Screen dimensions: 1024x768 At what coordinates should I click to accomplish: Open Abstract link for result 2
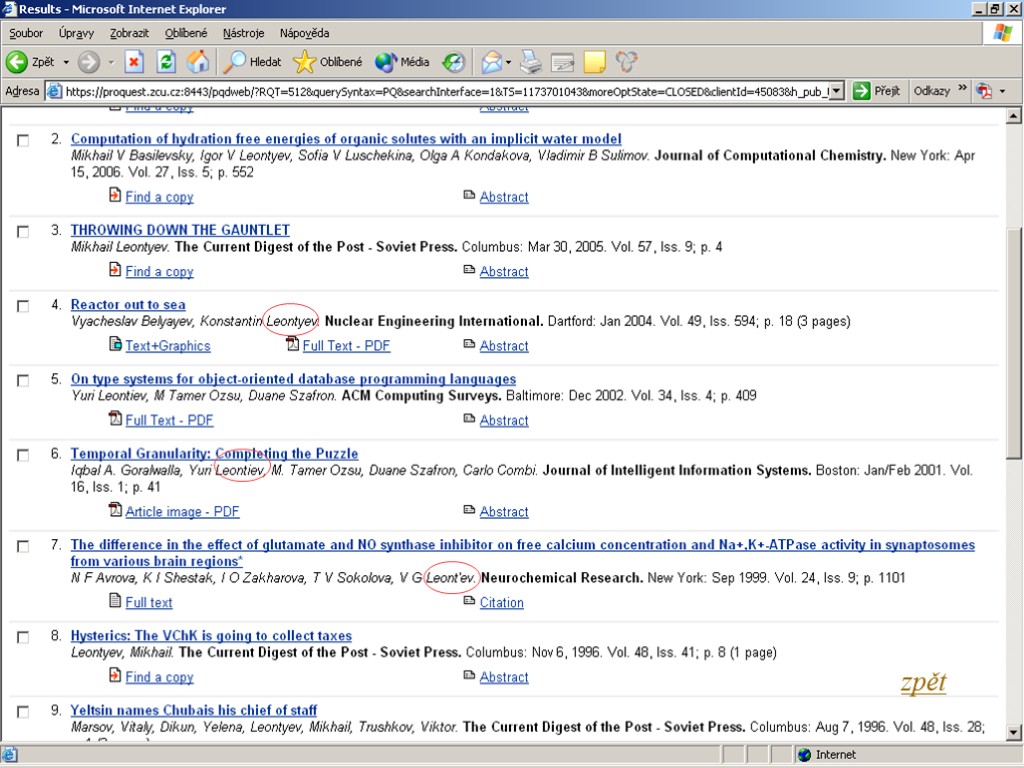[504, 197]
